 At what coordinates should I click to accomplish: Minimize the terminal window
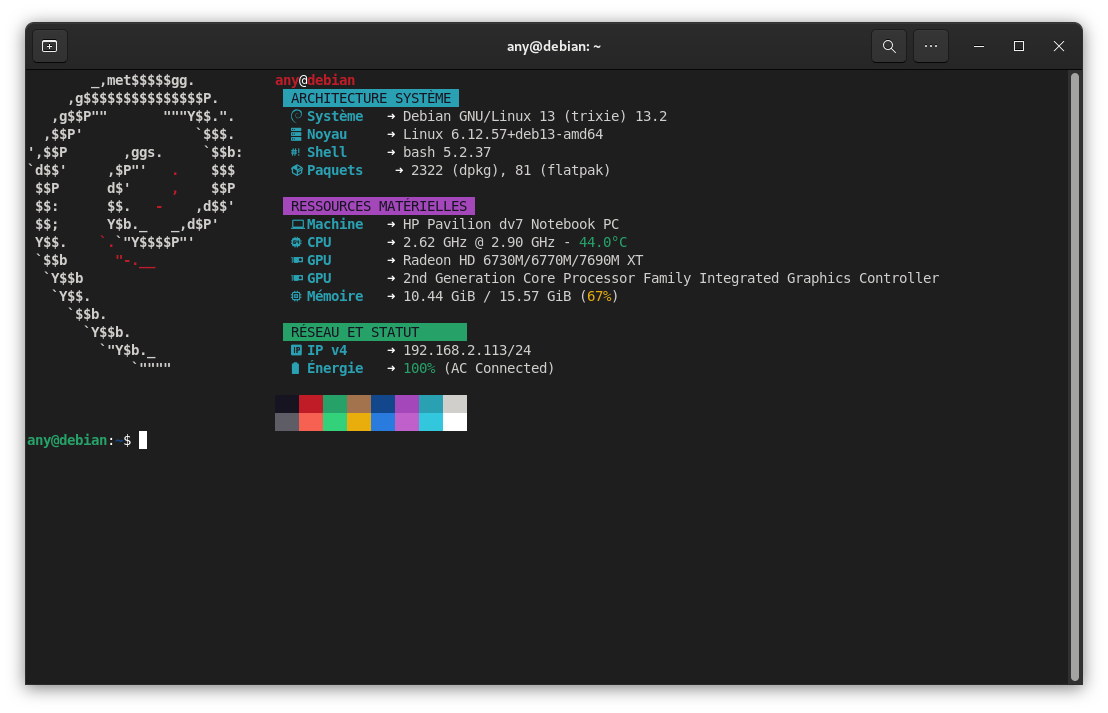coord(979,46)
